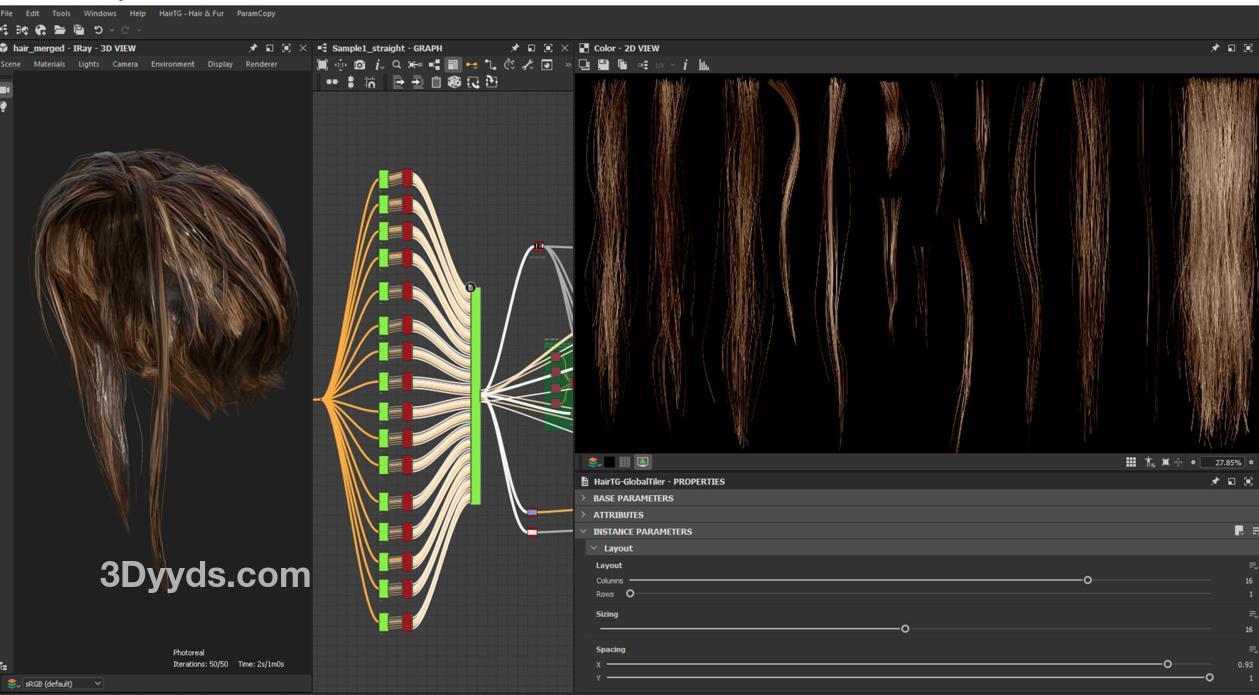Pin the 3D View panel
Screen dimensions: 1259x695
253,48
